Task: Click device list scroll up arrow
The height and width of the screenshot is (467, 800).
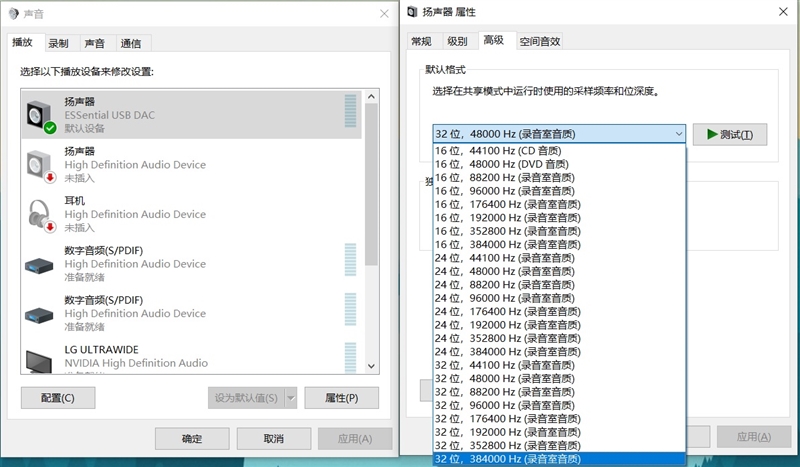Action: [371, 96]
